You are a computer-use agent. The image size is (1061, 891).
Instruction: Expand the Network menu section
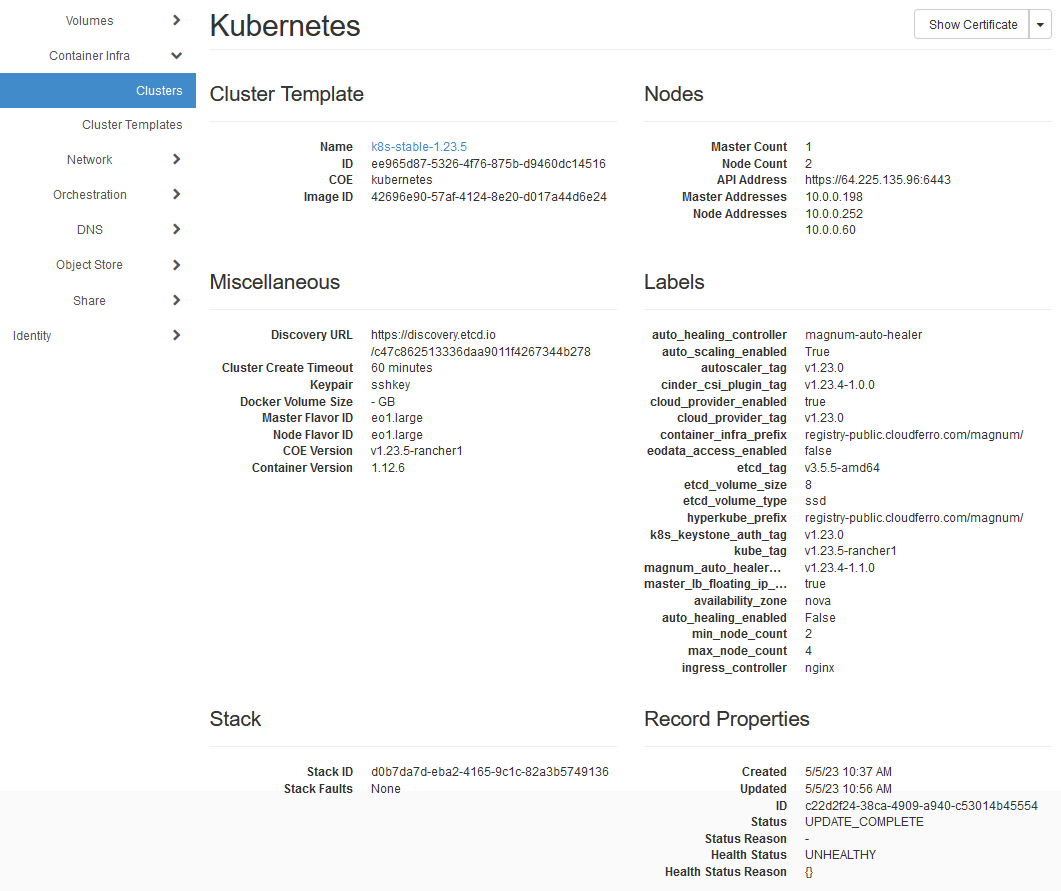89,160
